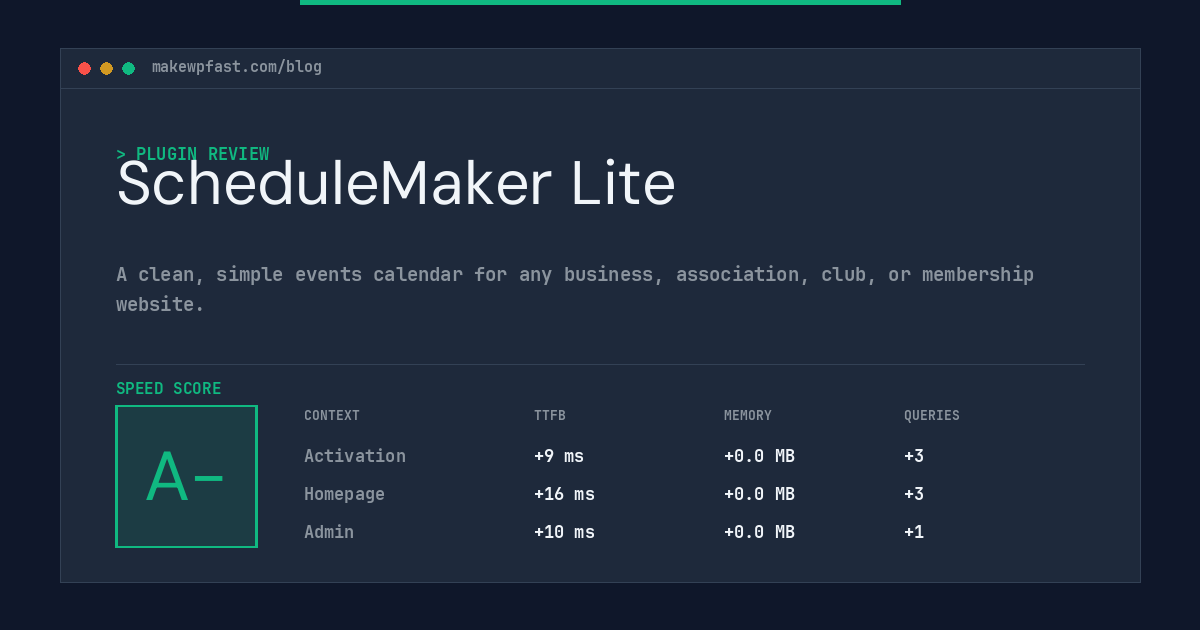
Task: Click the +10 ms Admin TTFB value
Action: point(564,532)
